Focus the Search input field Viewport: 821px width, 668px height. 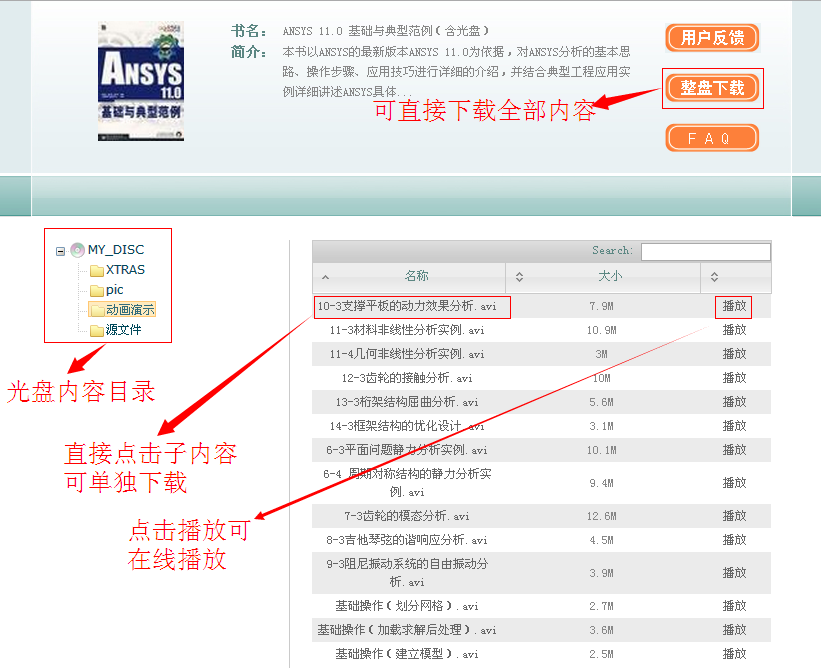(x=705, y=251)
